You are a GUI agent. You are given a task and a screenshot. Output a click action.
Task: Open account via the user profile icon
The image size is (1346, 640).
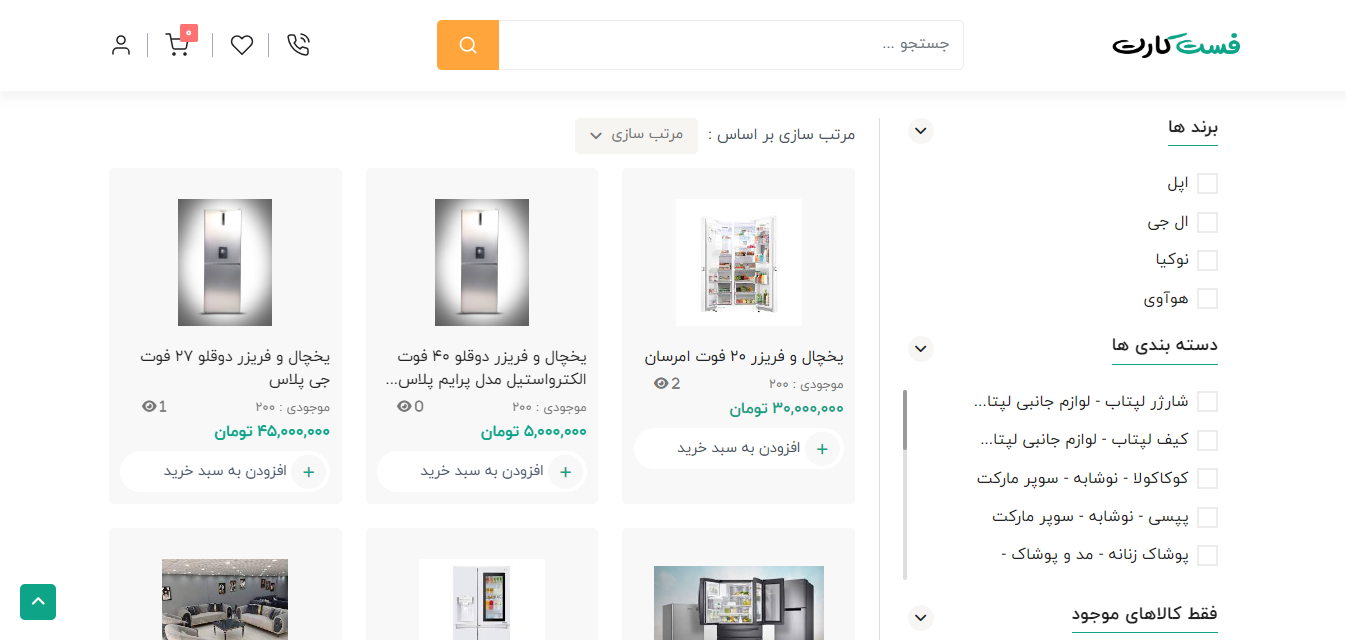coord(121,45)
